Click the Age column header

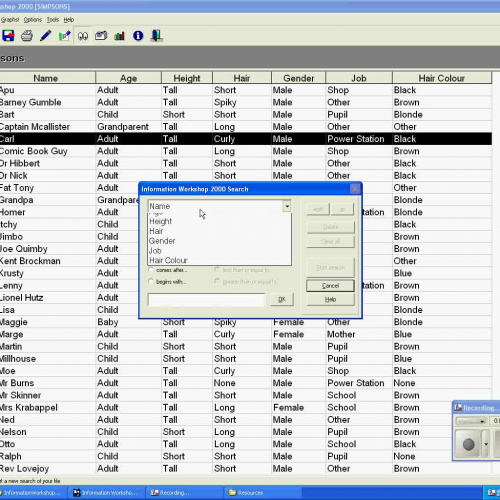tap(128, 78)
